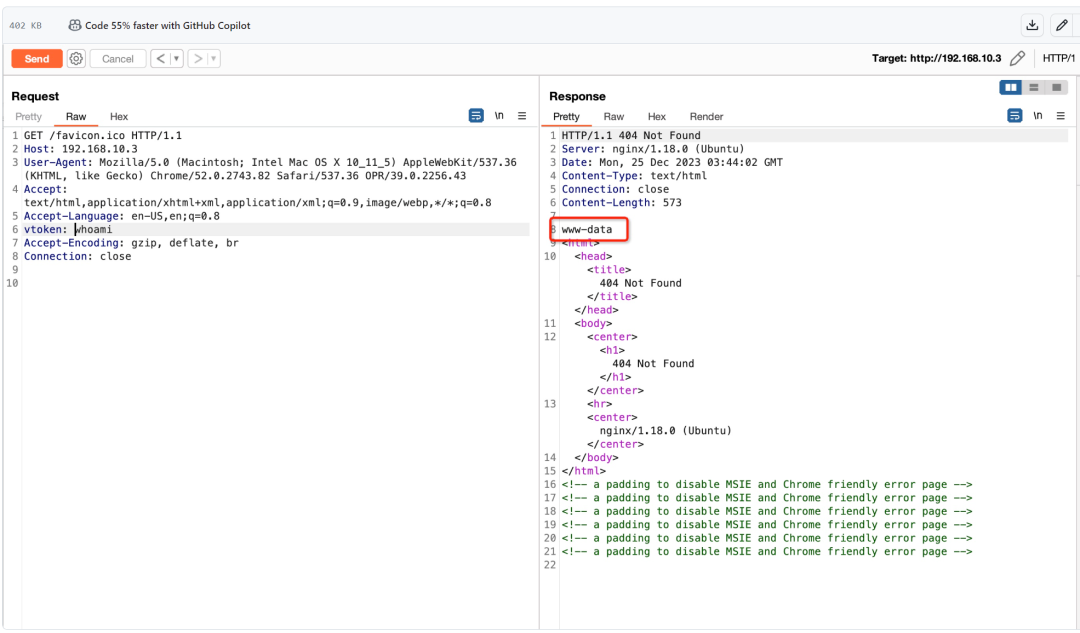The width and height of the screenshot is (1080, 633).
Task: Click Connection: close in the request
Action: pos(77,256)
